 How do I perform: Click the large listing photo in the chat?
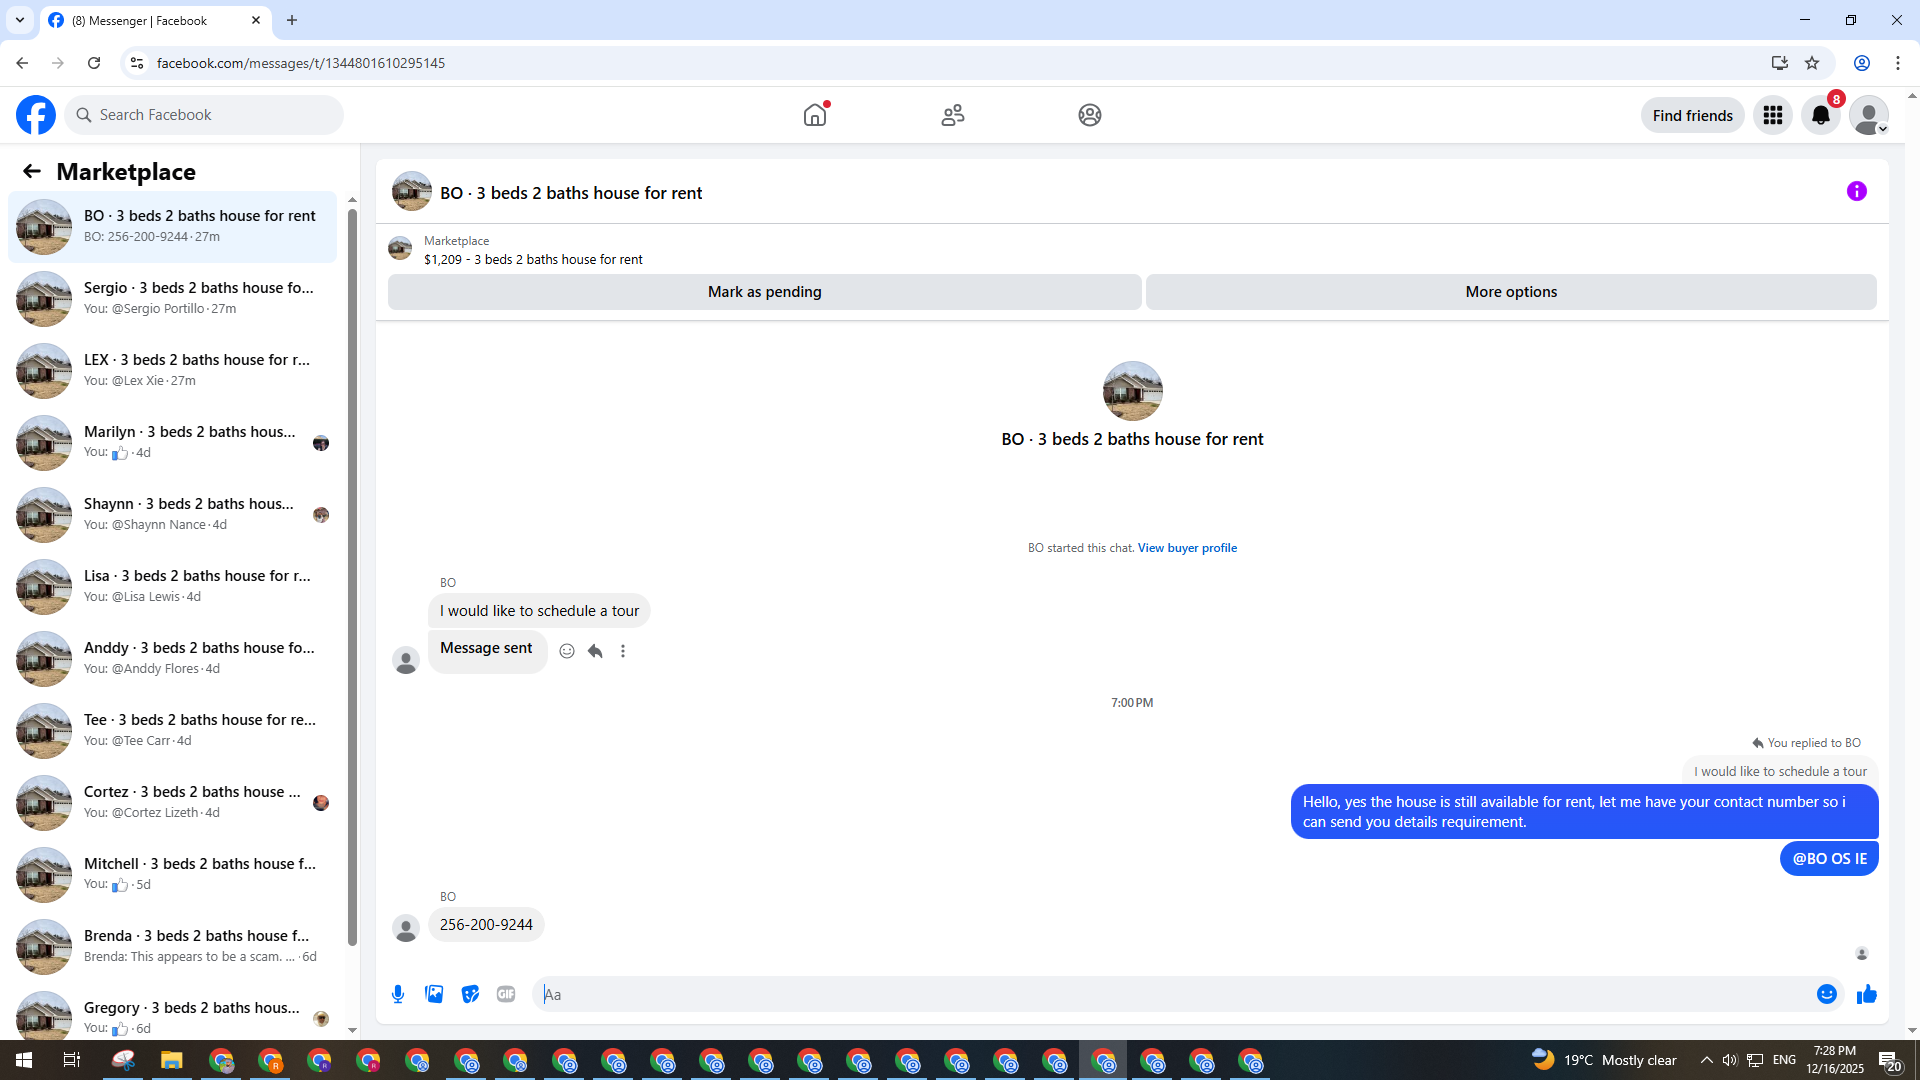pyautogui.click(x=1132, y=391)
